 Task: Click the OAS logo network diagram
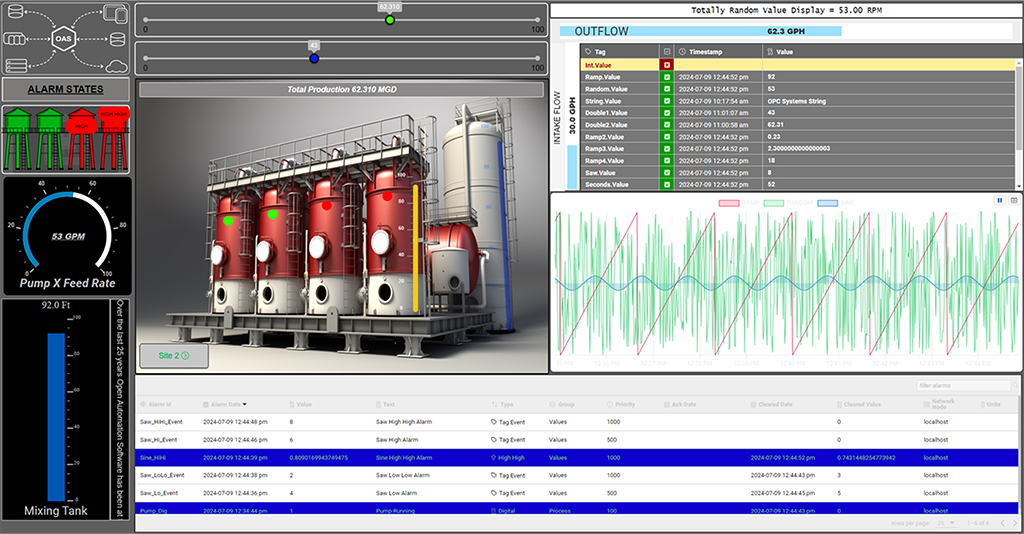click(x=66, y=38)
